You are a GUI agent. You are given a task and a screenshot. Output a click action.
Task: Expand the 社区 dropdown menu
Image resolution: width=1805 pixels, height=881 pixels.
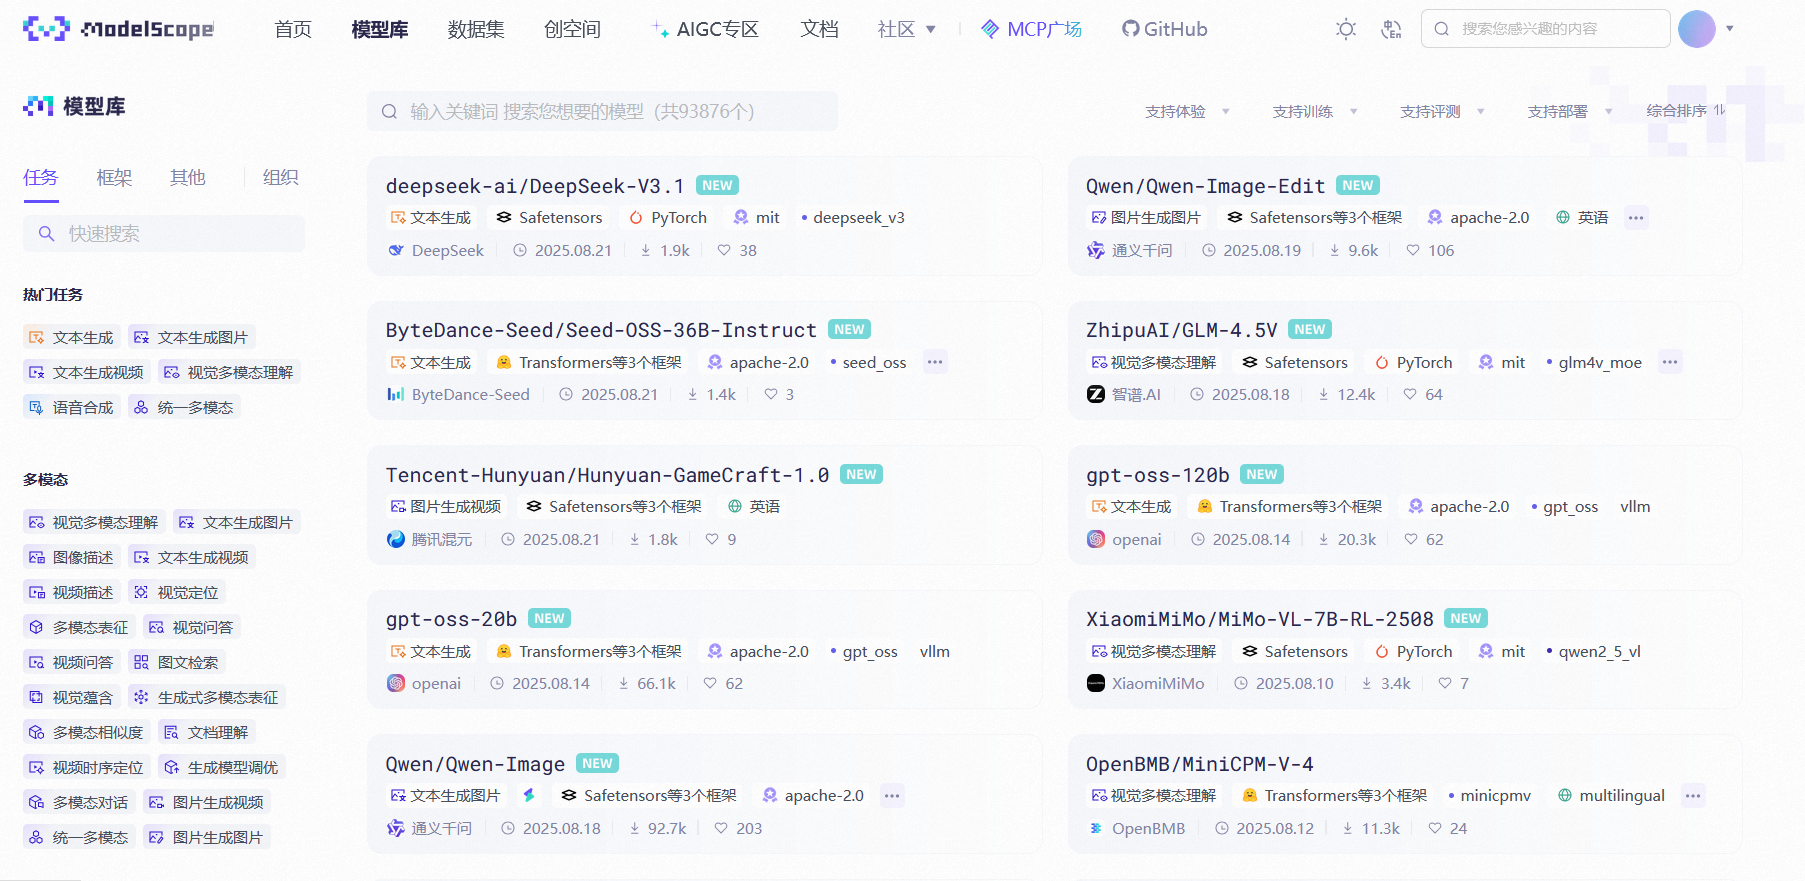[x=906, y=29]
